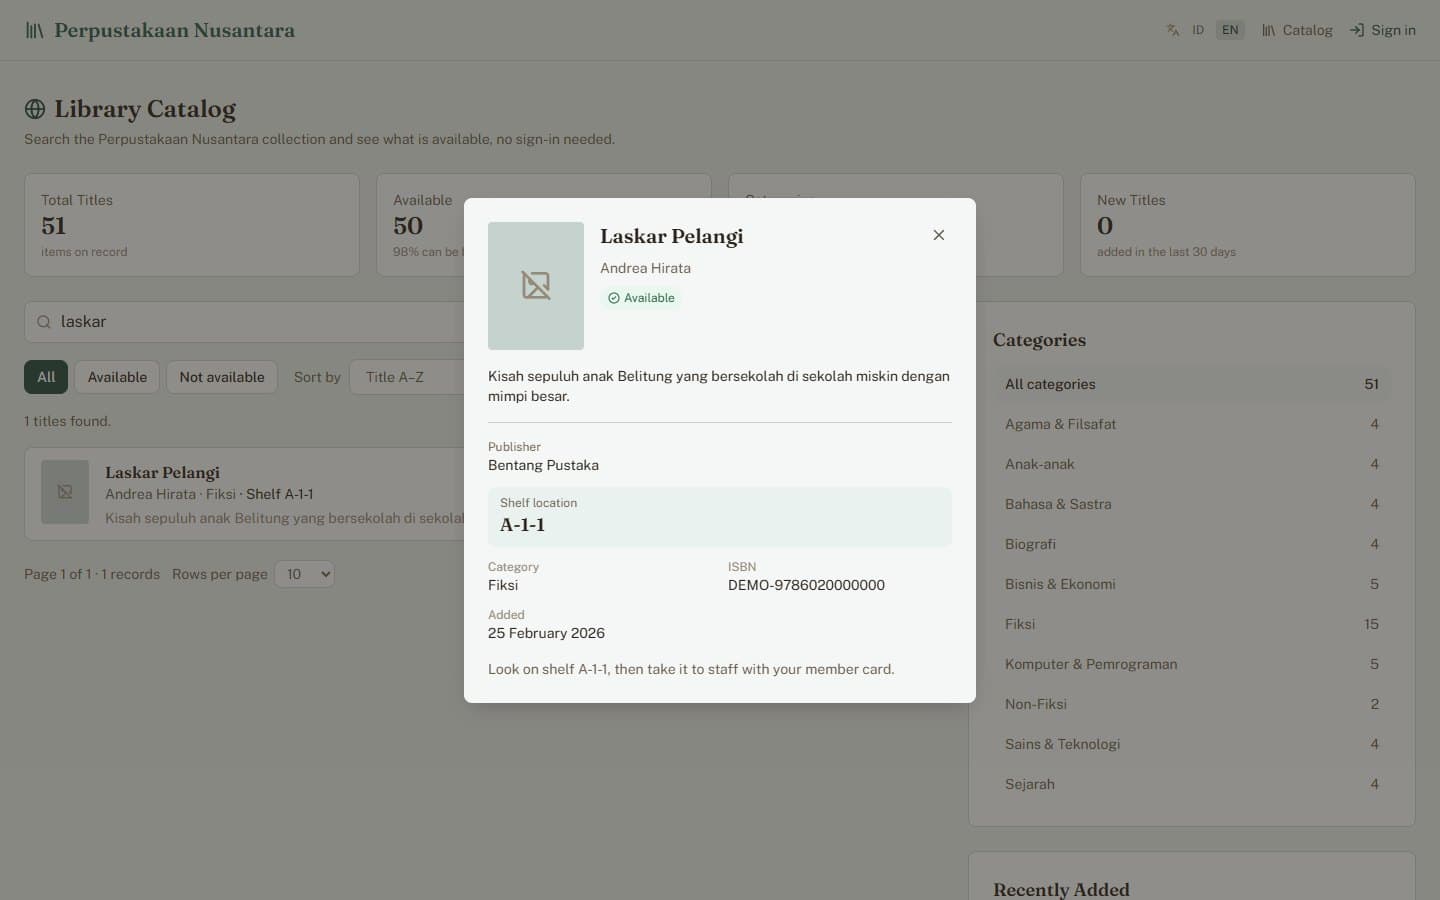Select the Biografi category

(1192, 544)
